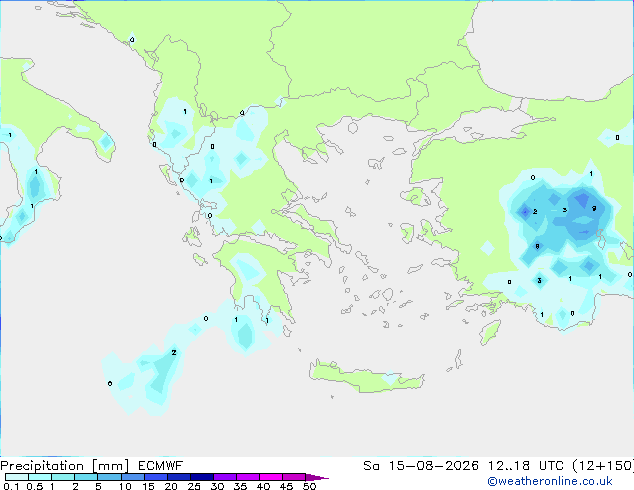
Task: Click the 35–40 mm violet legend swatch
Action: point(248,477)
